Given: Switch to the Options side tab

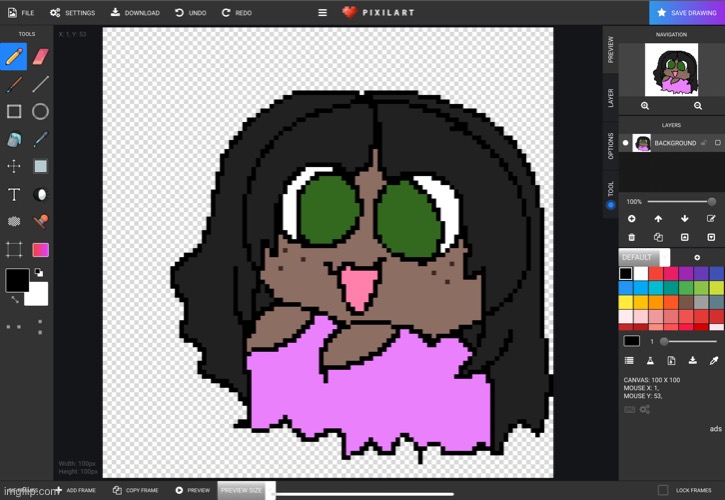Looking at the screenshot, I should pos(610,146).
